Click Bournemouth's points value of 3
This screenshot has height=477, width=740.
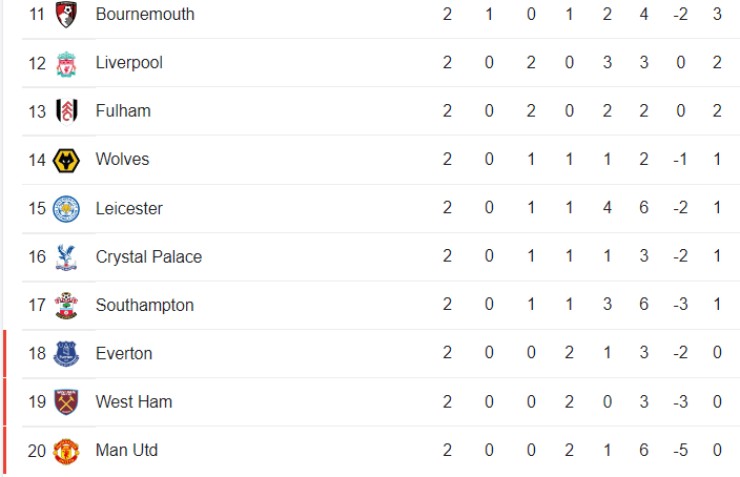click(x=717, y=14)
